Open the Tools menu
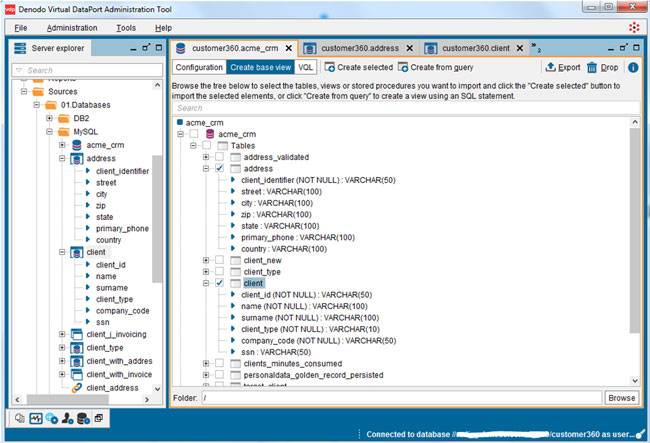The height and width of the screenshot is (443, 650). click(x=126, y=28)
